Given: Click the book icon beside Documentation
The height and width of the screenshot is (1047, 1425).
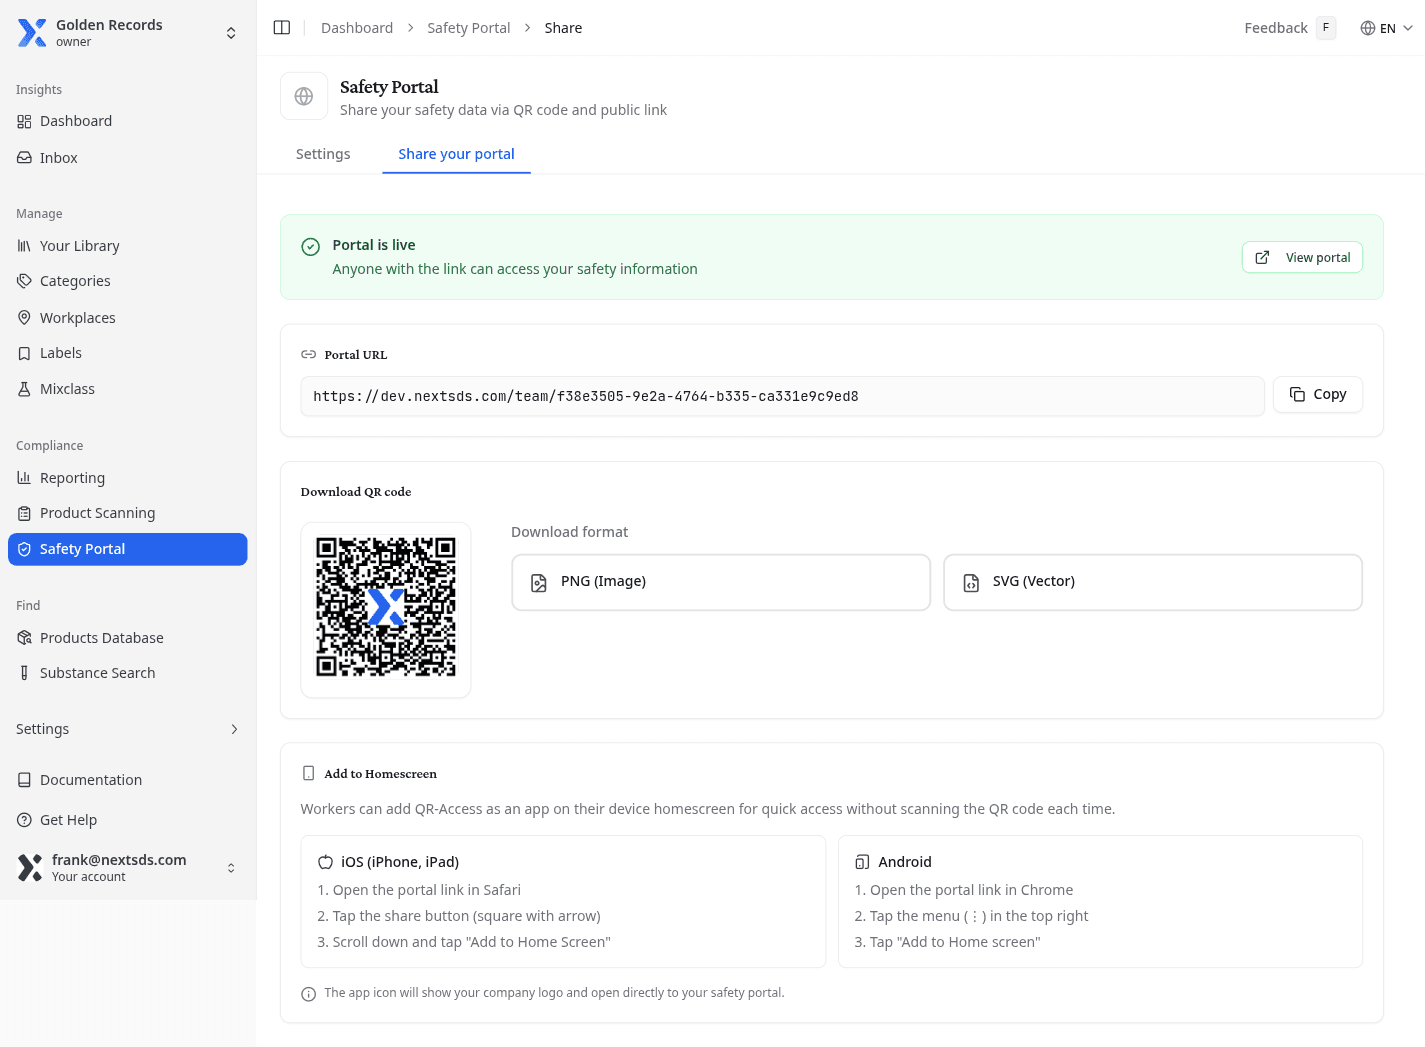Looking at the screenshot, I should click(x=24, y=780).
